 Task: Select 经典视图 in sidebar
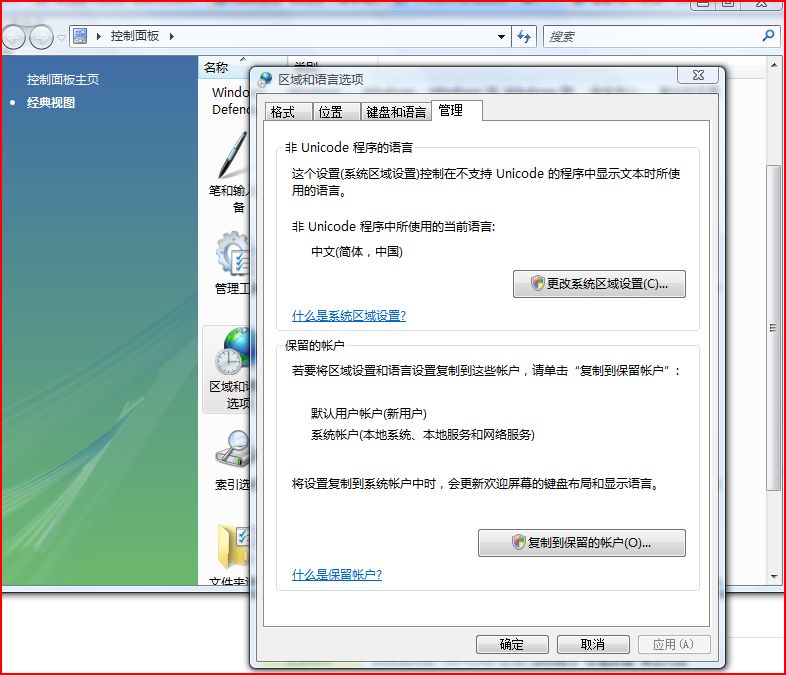click(x=51, y=103)
